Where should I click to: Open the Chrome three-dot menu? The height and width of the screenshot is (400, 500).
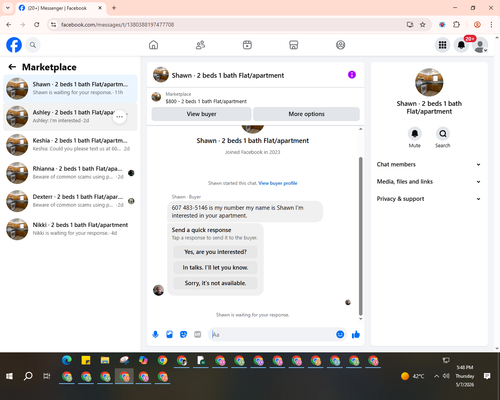(x=491, y=25)
